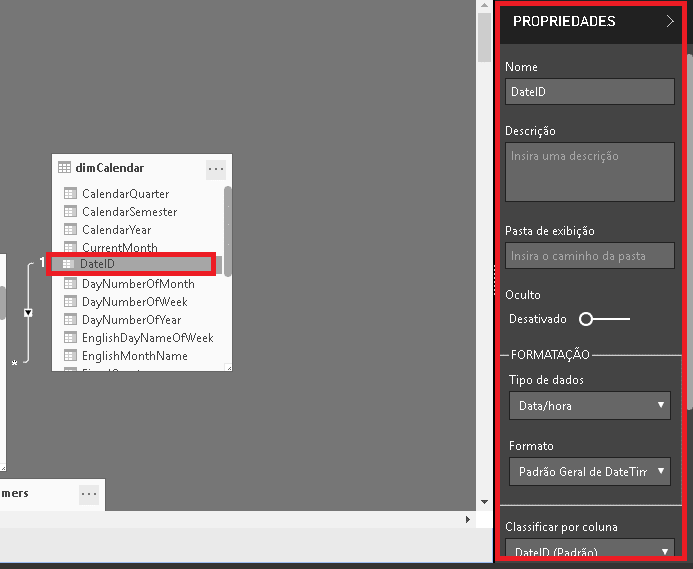Click the dimCalendar field list scrollbar
Viewport: 693px width, 569px height.
(x=228, y=231)
